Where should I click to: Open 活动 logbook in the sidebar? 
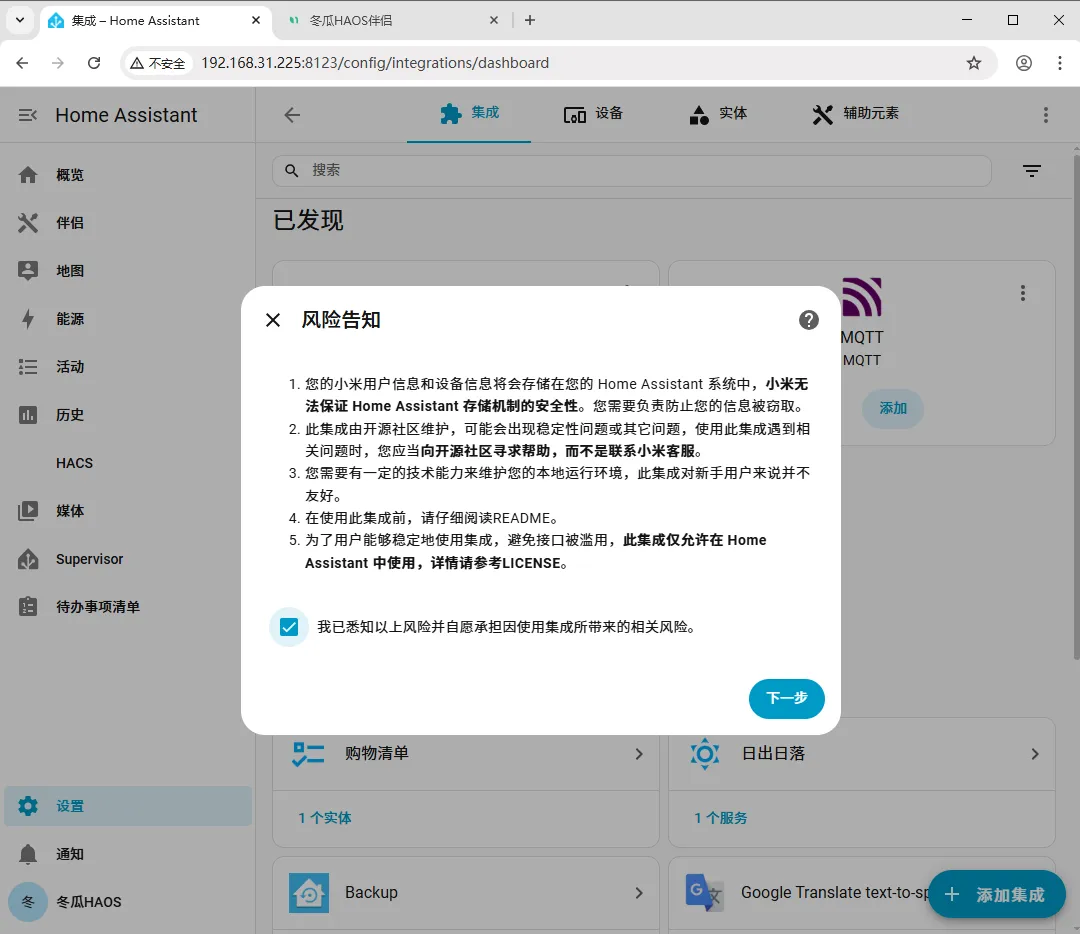tap(127, 367)
